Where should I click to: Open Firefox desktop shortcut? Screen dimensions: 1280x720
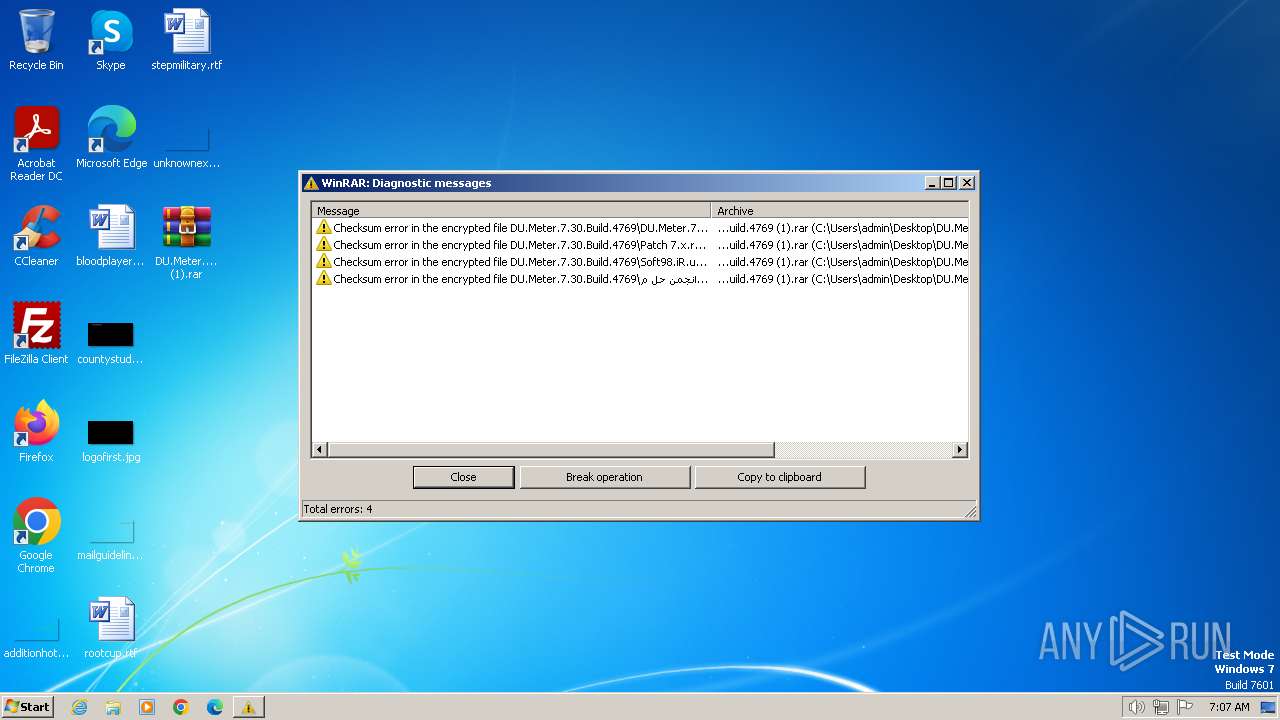coord(36,431)
